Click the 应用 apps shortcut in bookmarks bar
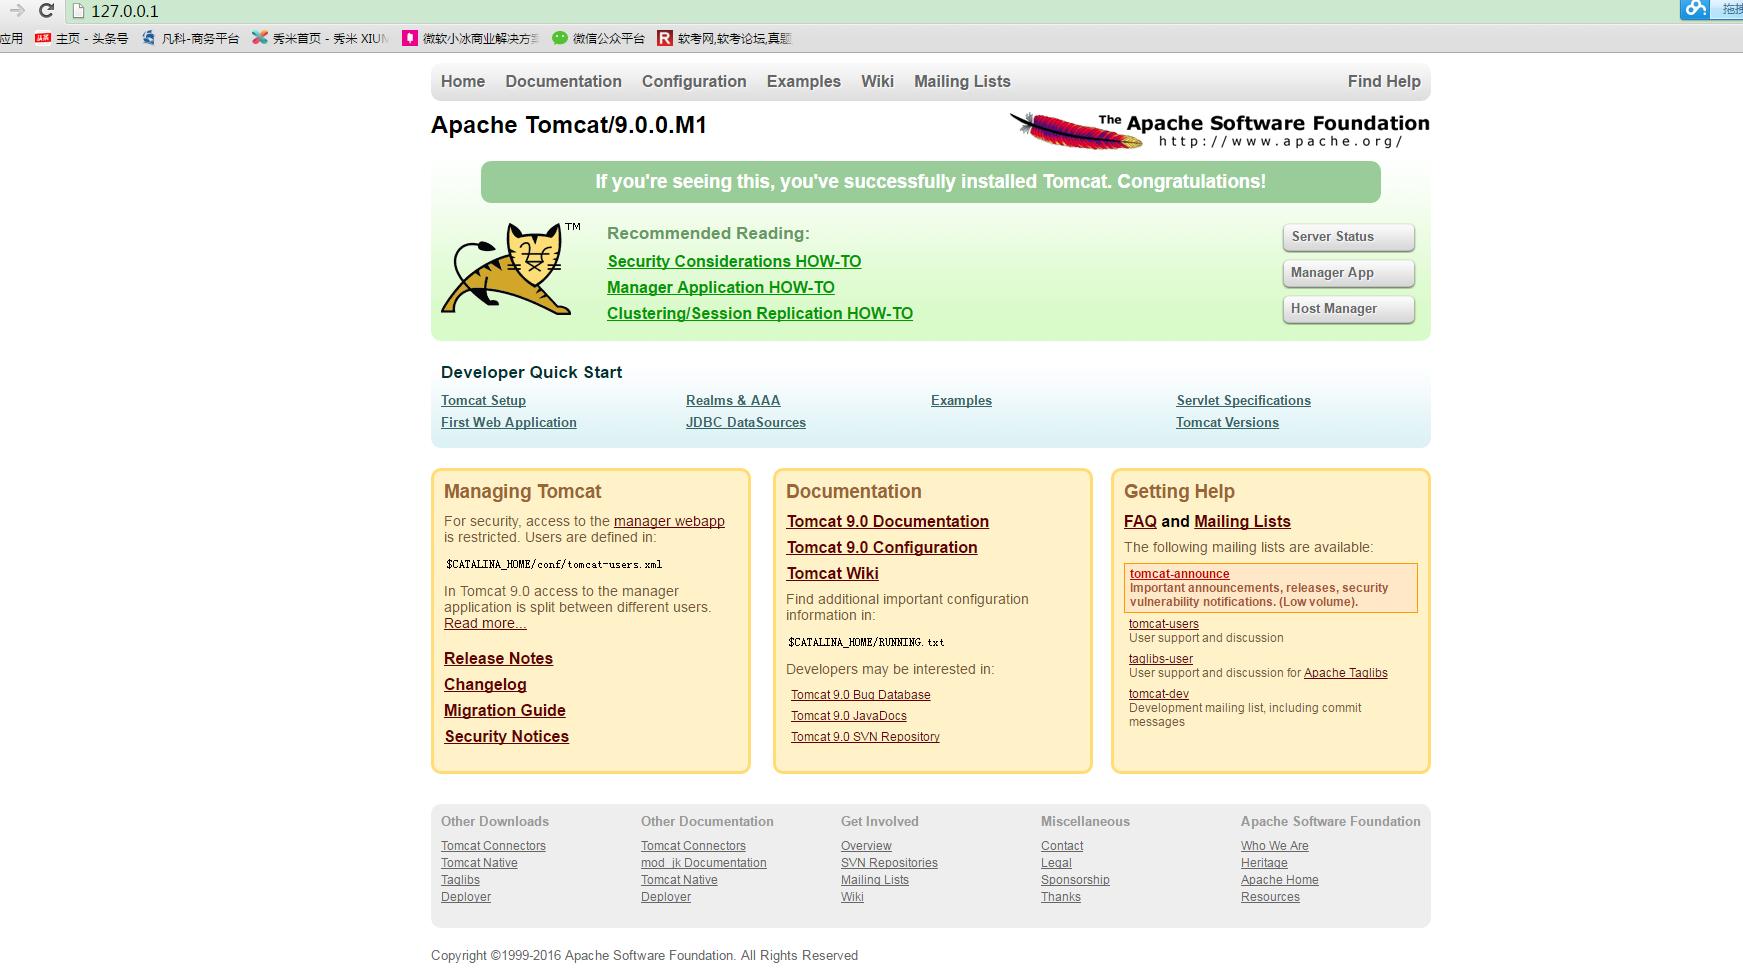The height and width of the screenshot is (969, 1743). (12, 38)
